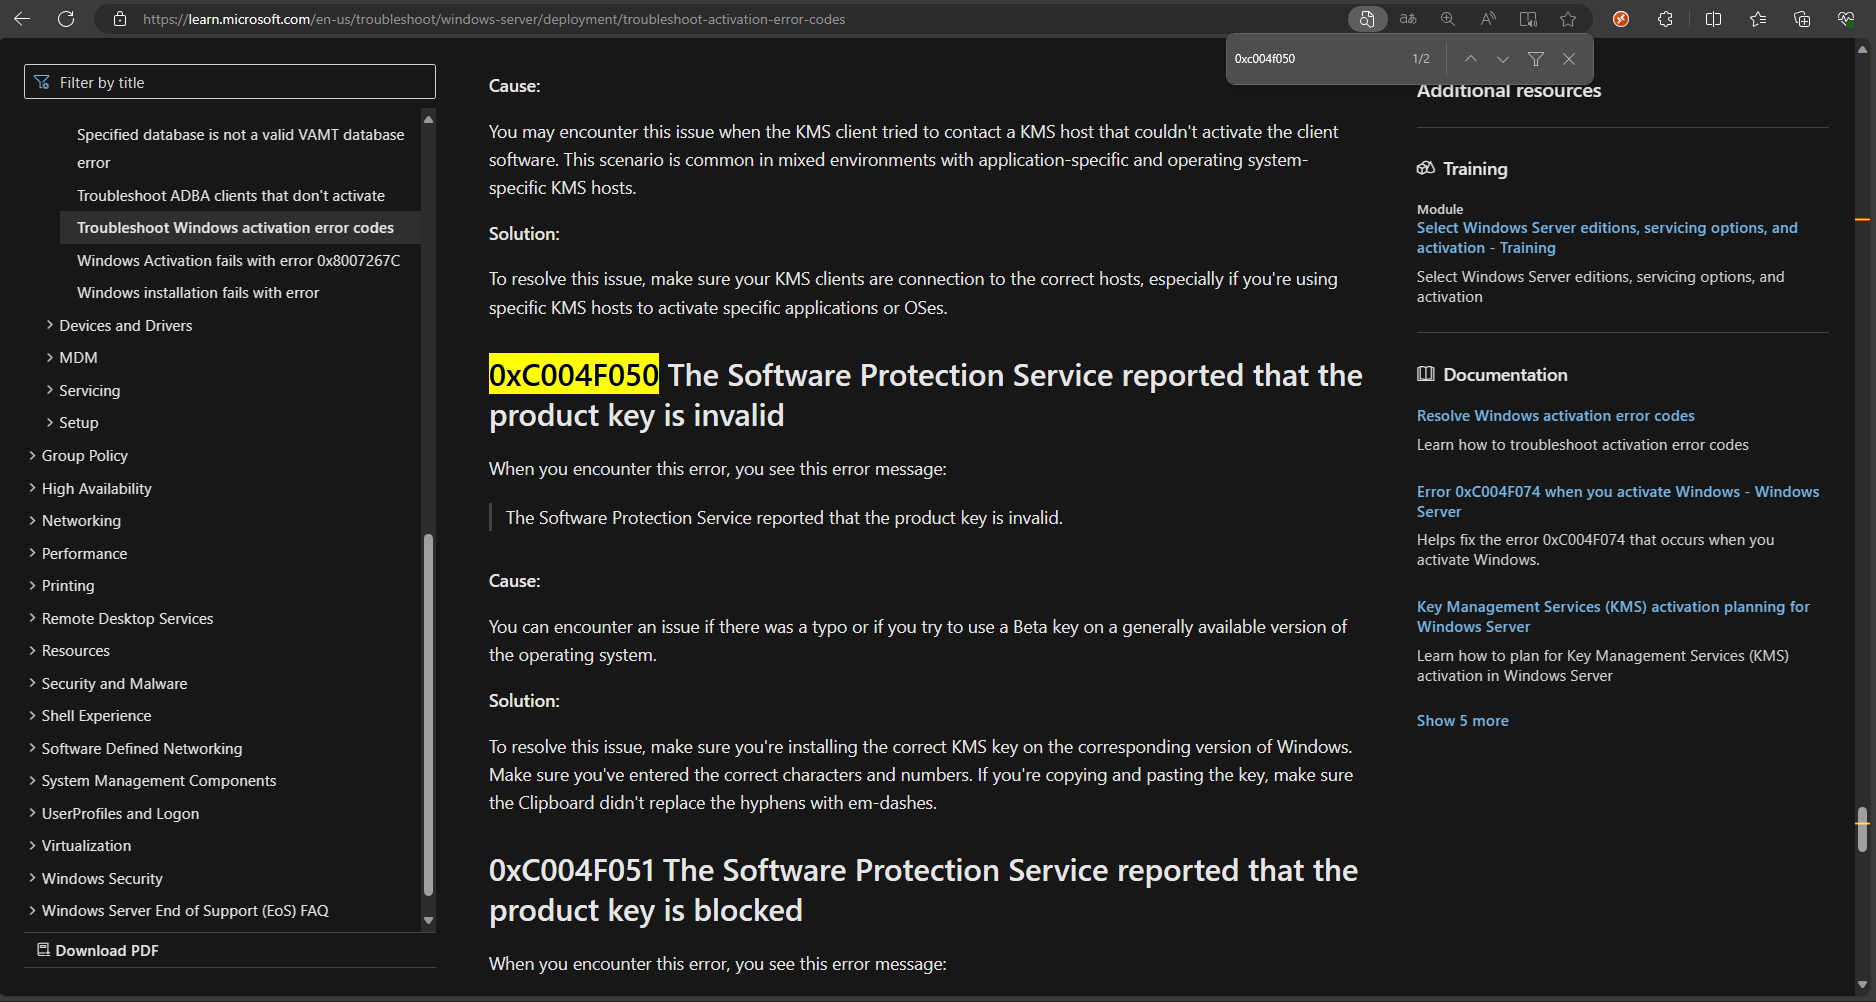Click the find on page icon in address bar
The image size is (1876, 1002).
click(x=1366, y=19)
